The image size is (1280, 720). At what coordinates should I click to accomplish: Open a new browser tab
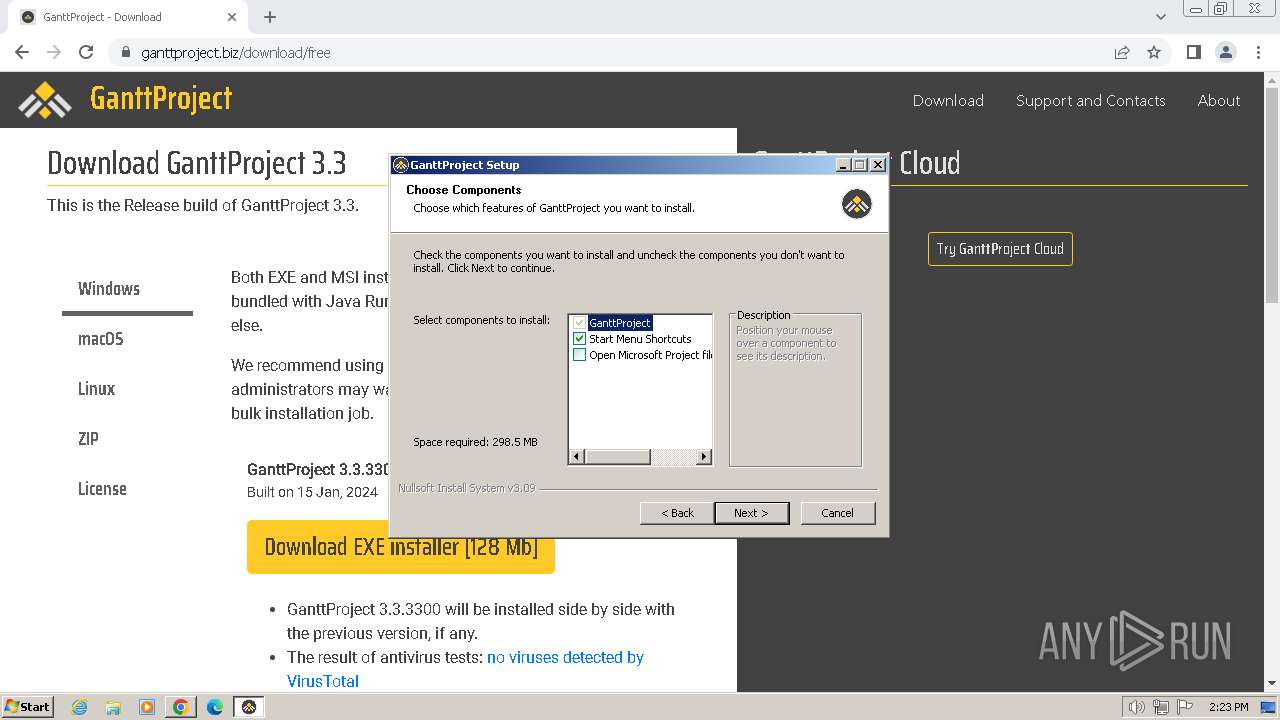(270, 17)
